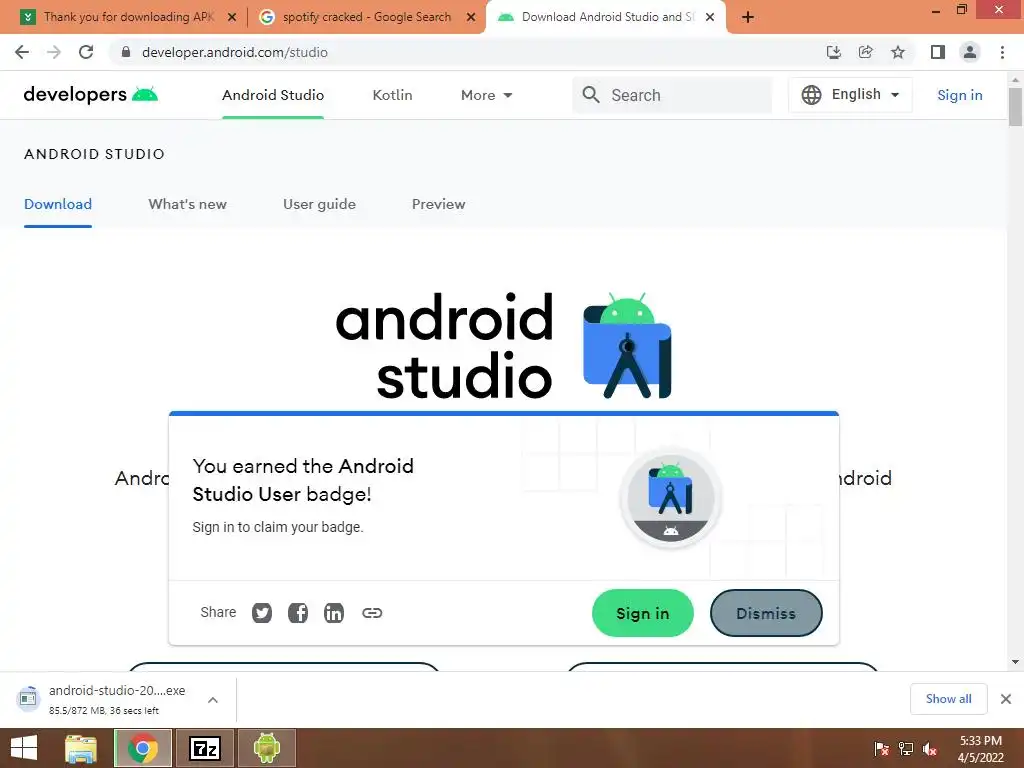Open a new browser tab

pyautogui.click(x=748, y=18)
